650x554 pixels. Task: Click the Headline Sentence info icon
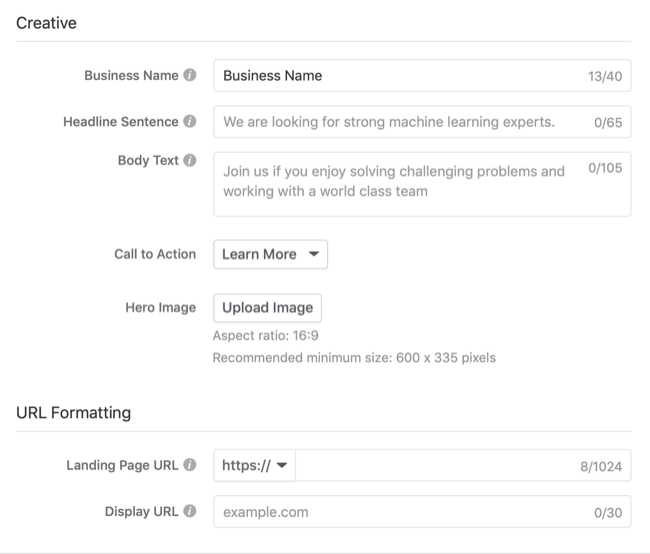pyautogui.click(x=190, y=122)
